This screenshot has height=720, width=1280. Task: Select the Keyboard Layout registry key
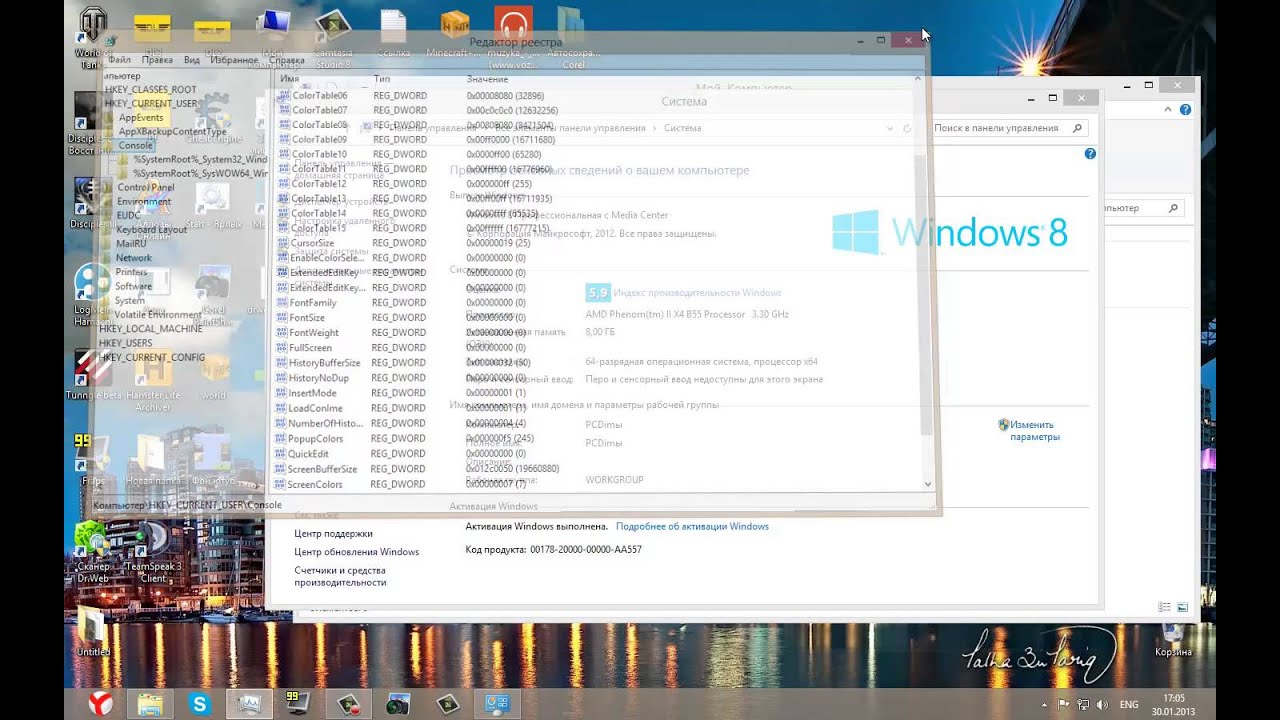[151, 230]
